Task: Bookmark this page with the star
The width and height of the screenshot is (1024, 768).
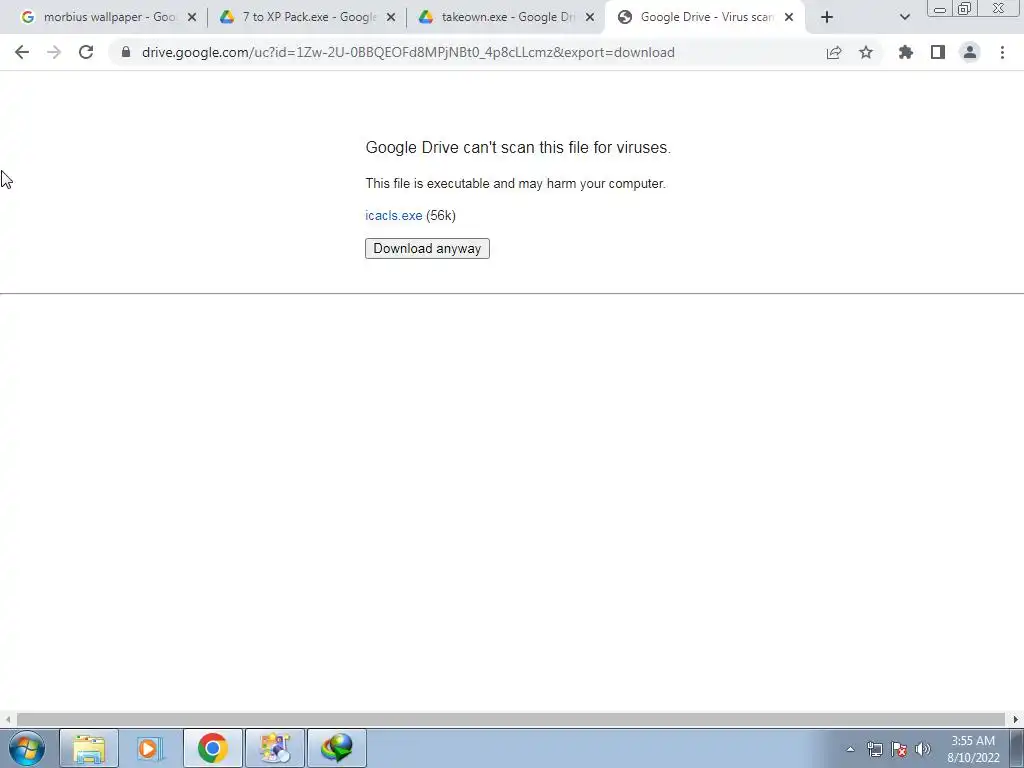Action: coord(866,52)
